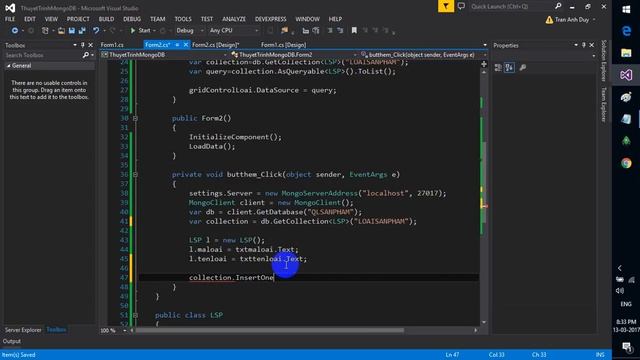Open the VIEW menu

point(51,19)
